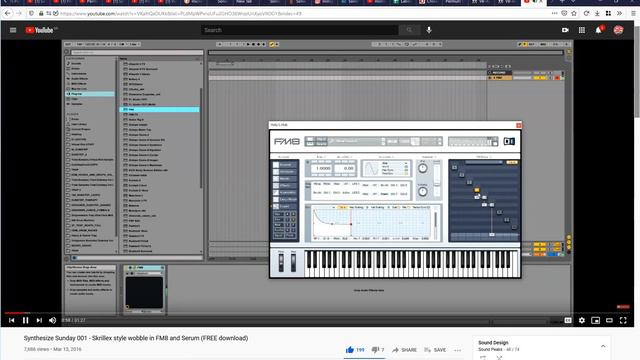This screenshot has width=640, height=360.
Task: Collapse the Sound Design playlist panel
Action: pyautogui.click(x=603, y=346)
